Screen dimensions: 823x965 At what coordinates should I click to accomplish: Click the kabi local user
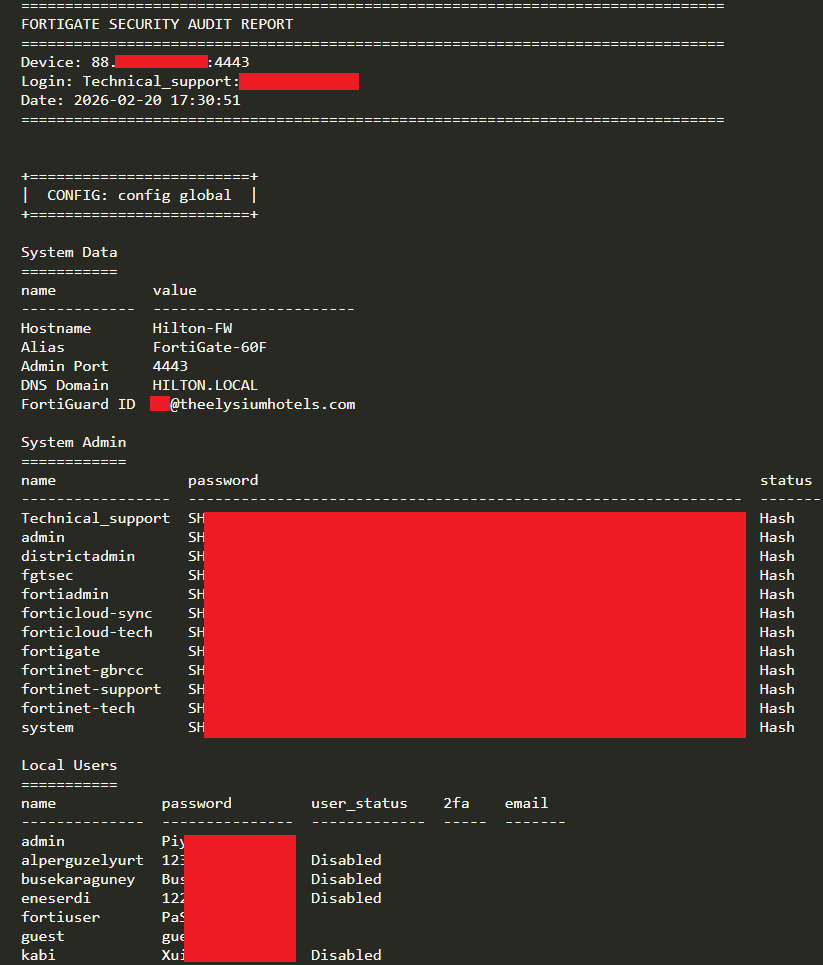tap(38, 955)
